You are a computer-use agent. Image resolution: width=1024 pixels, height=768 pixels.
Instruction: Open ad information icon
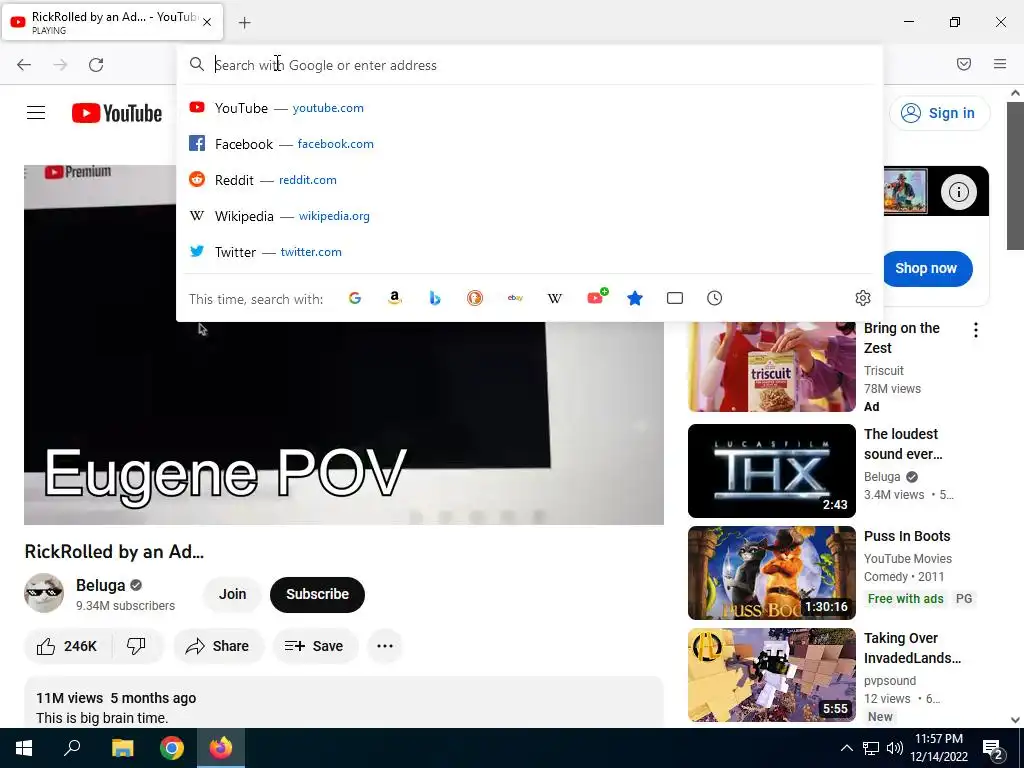959,192
